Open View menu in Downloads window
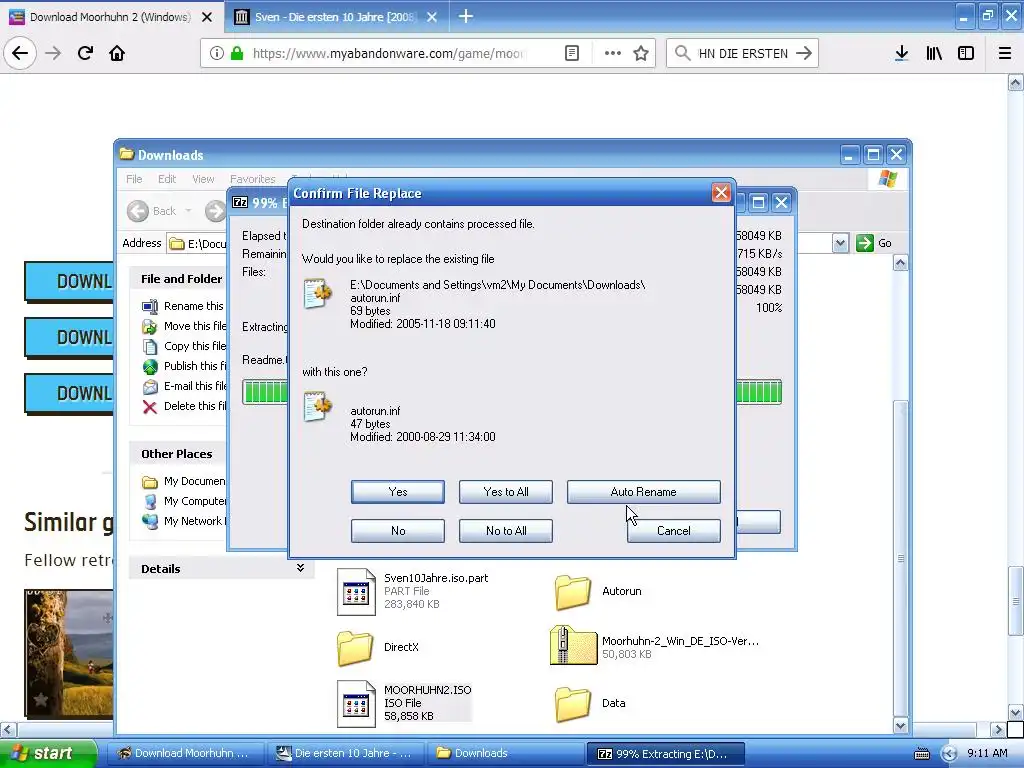 tap(203, 179)
